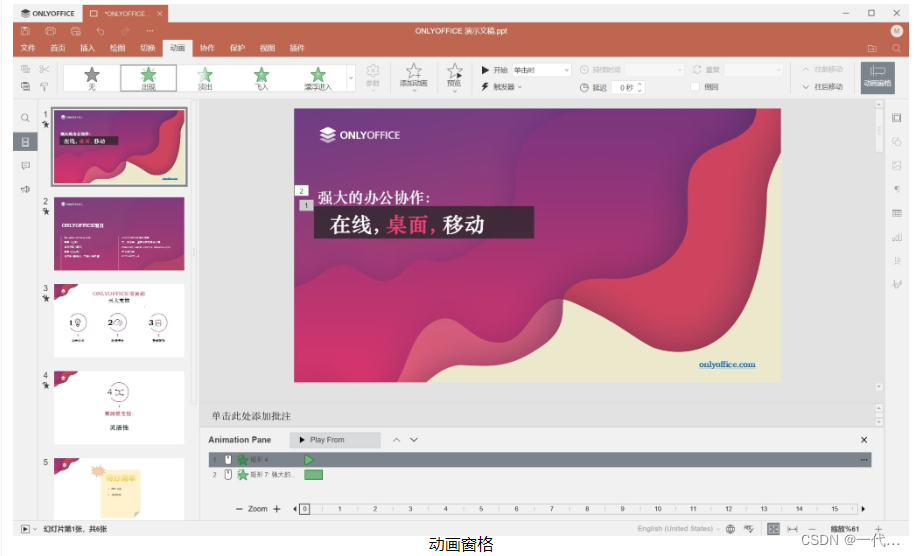915x556 pixels.
Task: Select the 无 (None) animation effect
Action: [92, 78]
